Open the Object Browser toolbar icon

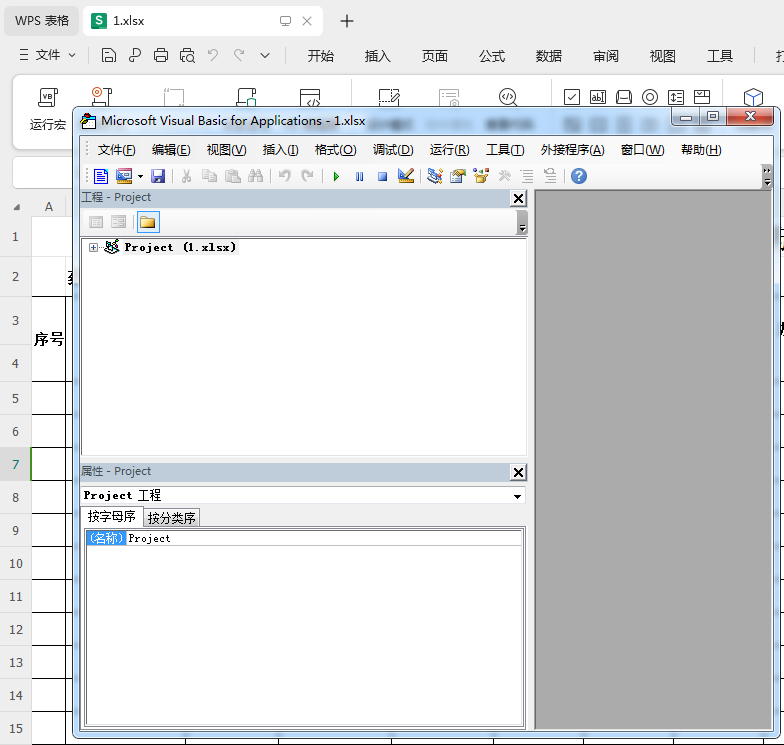click(481, 176)
